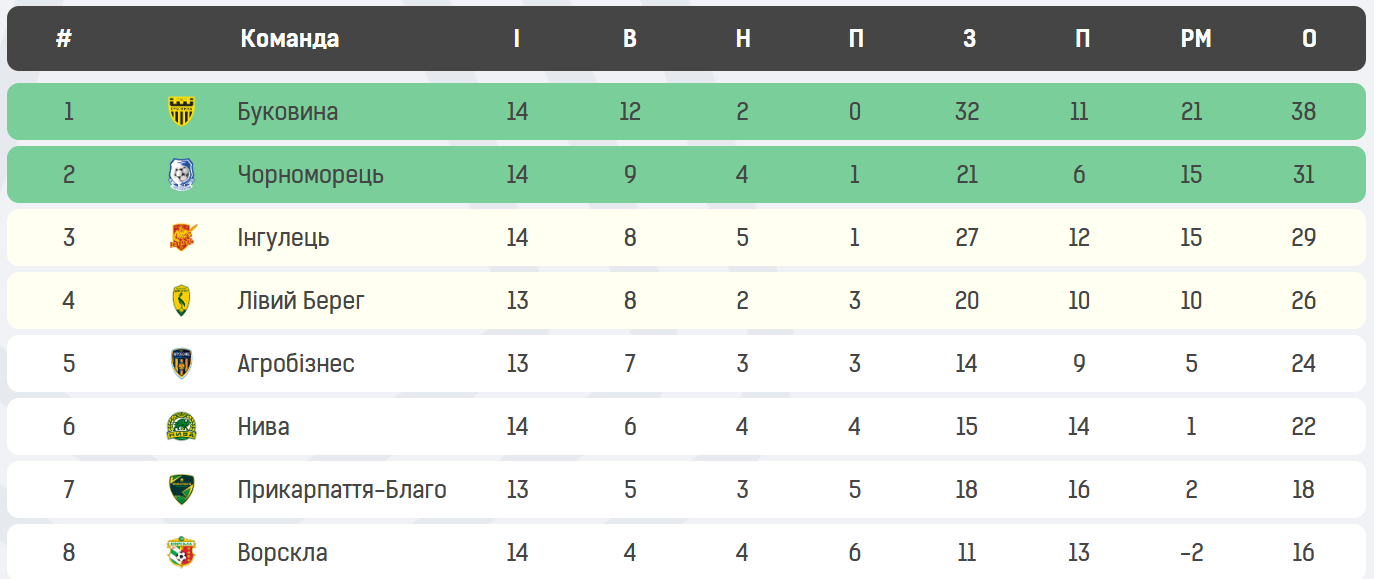Image resolution: width=1374 pixels, height=579 pixels.
Task: Open the Лівий Берег team page
Action: tap(301, 301)
